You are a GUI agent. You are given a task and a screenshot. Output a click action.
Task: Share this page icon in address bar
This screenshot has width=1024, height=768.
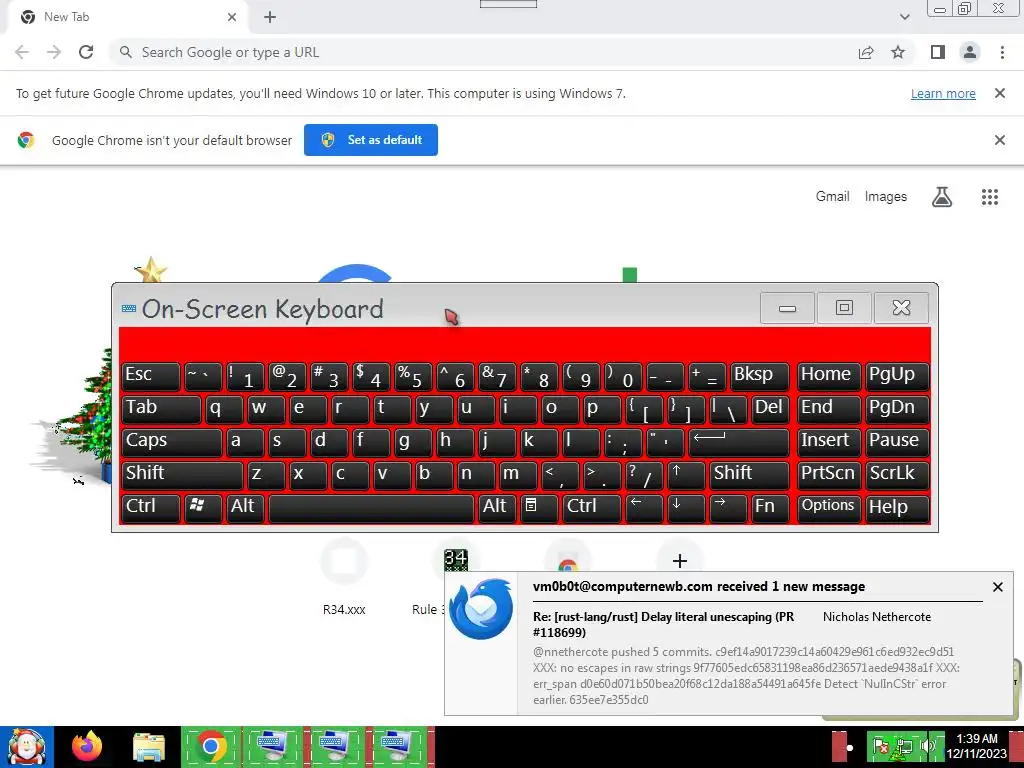pyautogui.click(x=866, y=52)
